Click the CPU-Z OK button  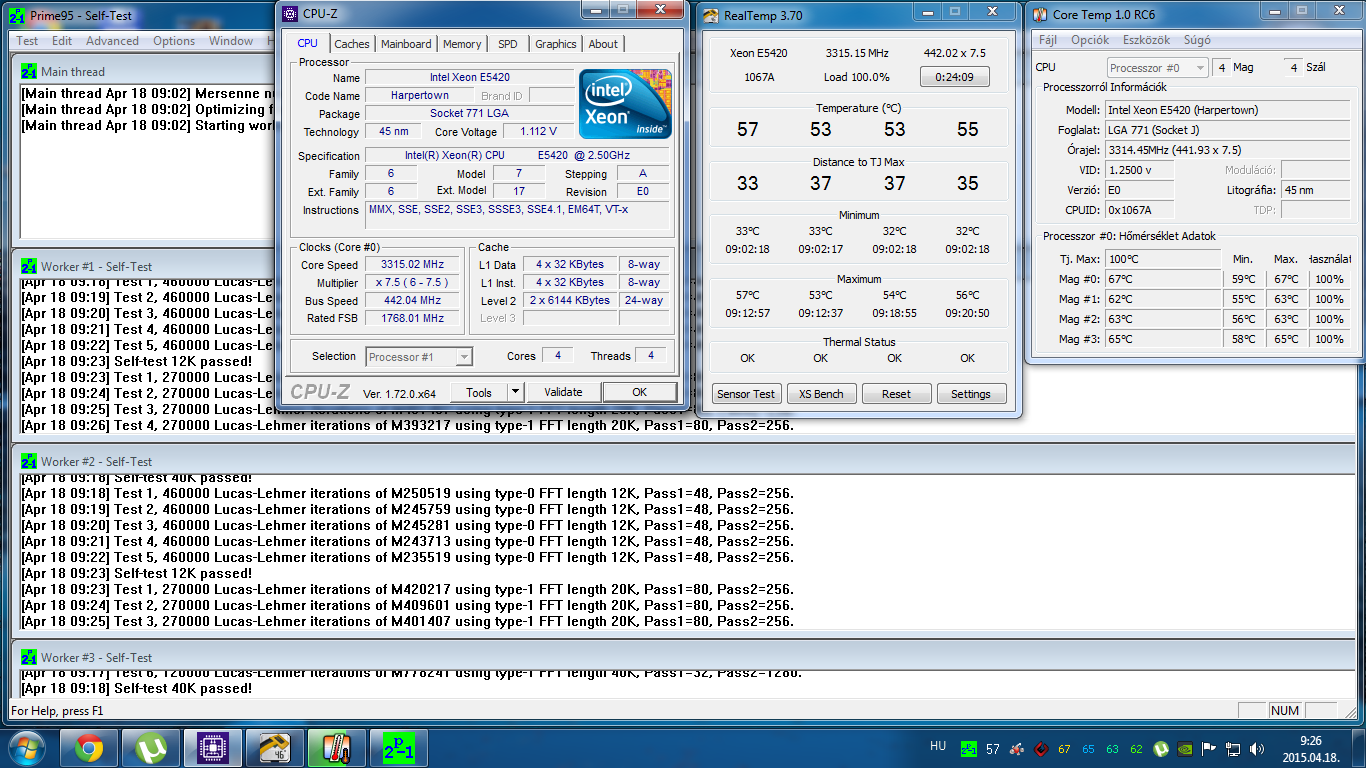[640, 392]
